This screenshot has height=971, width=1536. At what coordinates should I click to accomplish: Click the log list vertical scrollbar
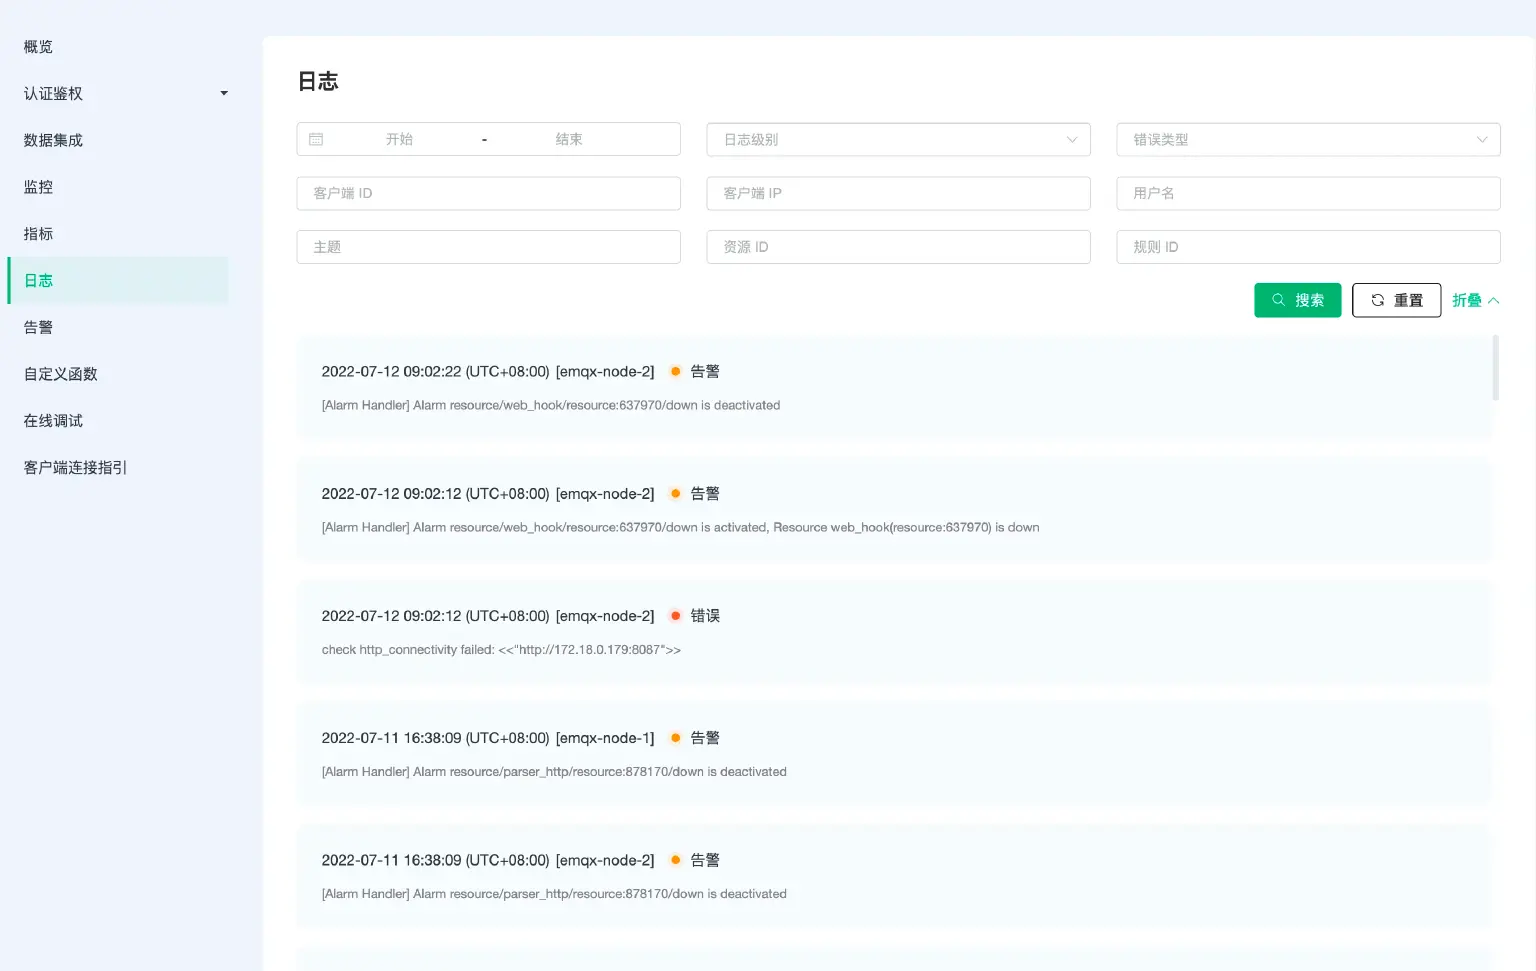tap(1495, 368)
